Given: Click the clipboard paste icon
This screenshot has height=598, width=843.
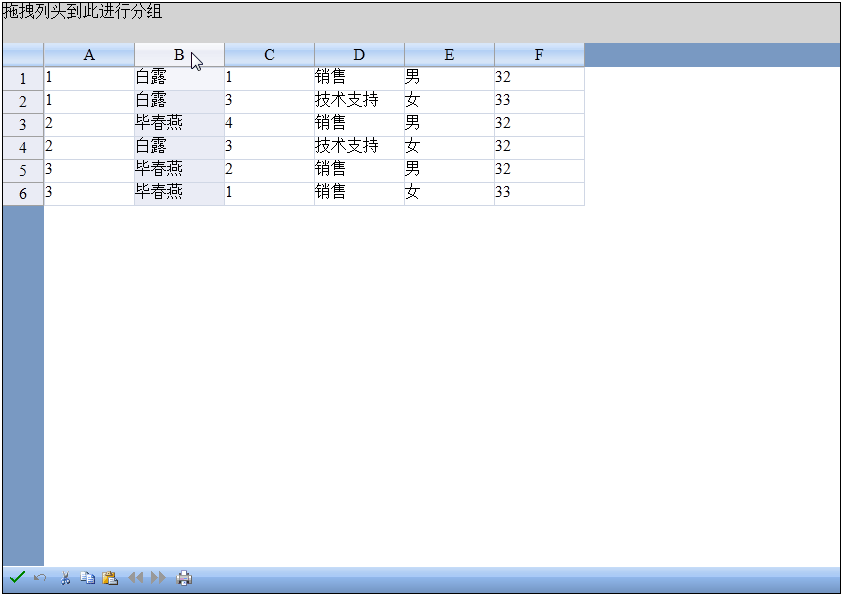Looking at the screenshot, I should coord(110,578).
